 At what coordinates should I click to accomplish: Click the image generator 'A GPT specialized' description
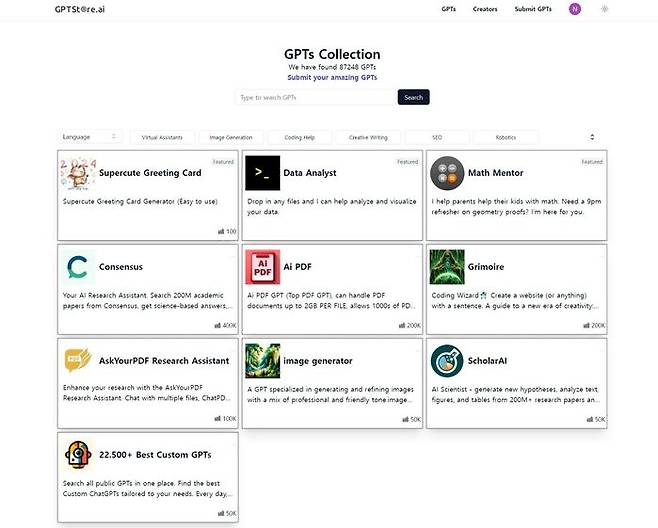(331, 395)
